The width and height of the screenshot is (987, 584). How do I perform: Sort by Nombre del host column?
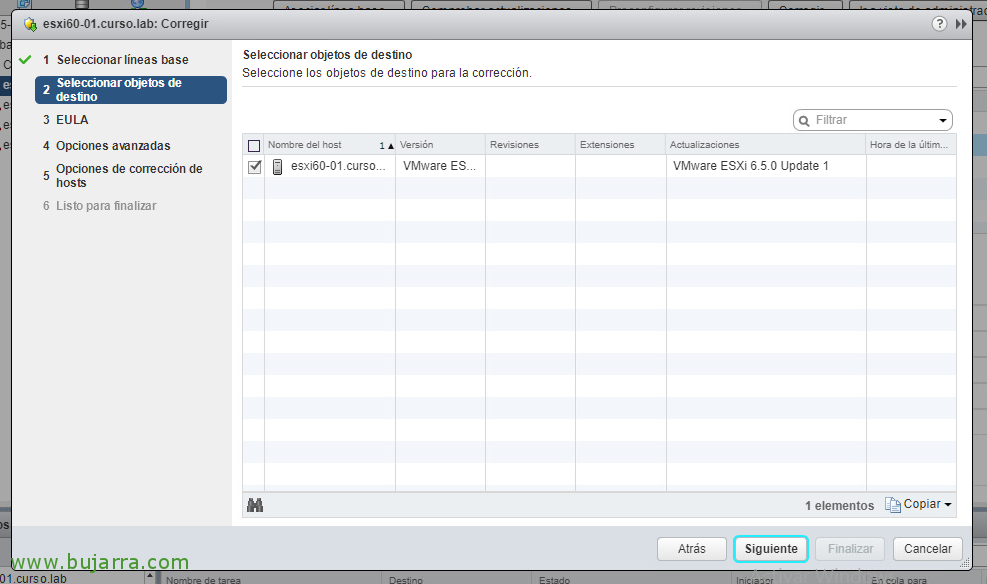pyautogui.click(x=330, y=145)
